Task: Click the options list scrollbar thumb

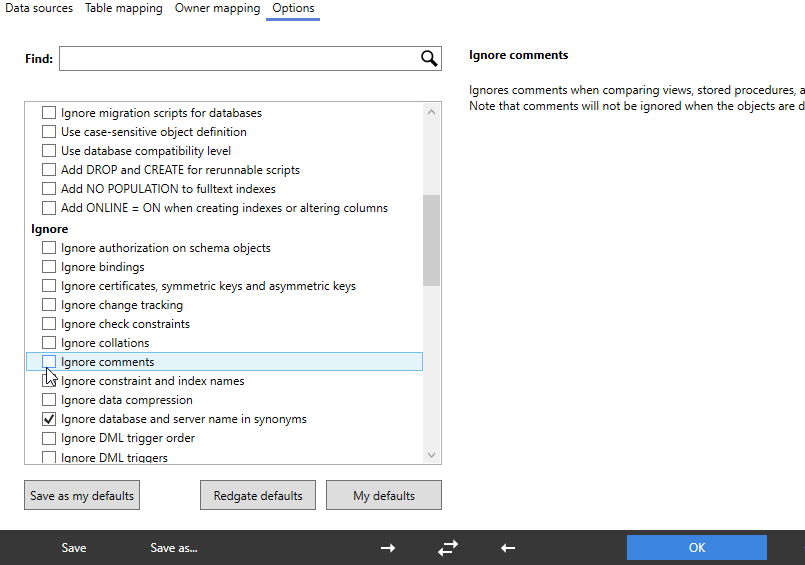Action: tap(431, 240)
